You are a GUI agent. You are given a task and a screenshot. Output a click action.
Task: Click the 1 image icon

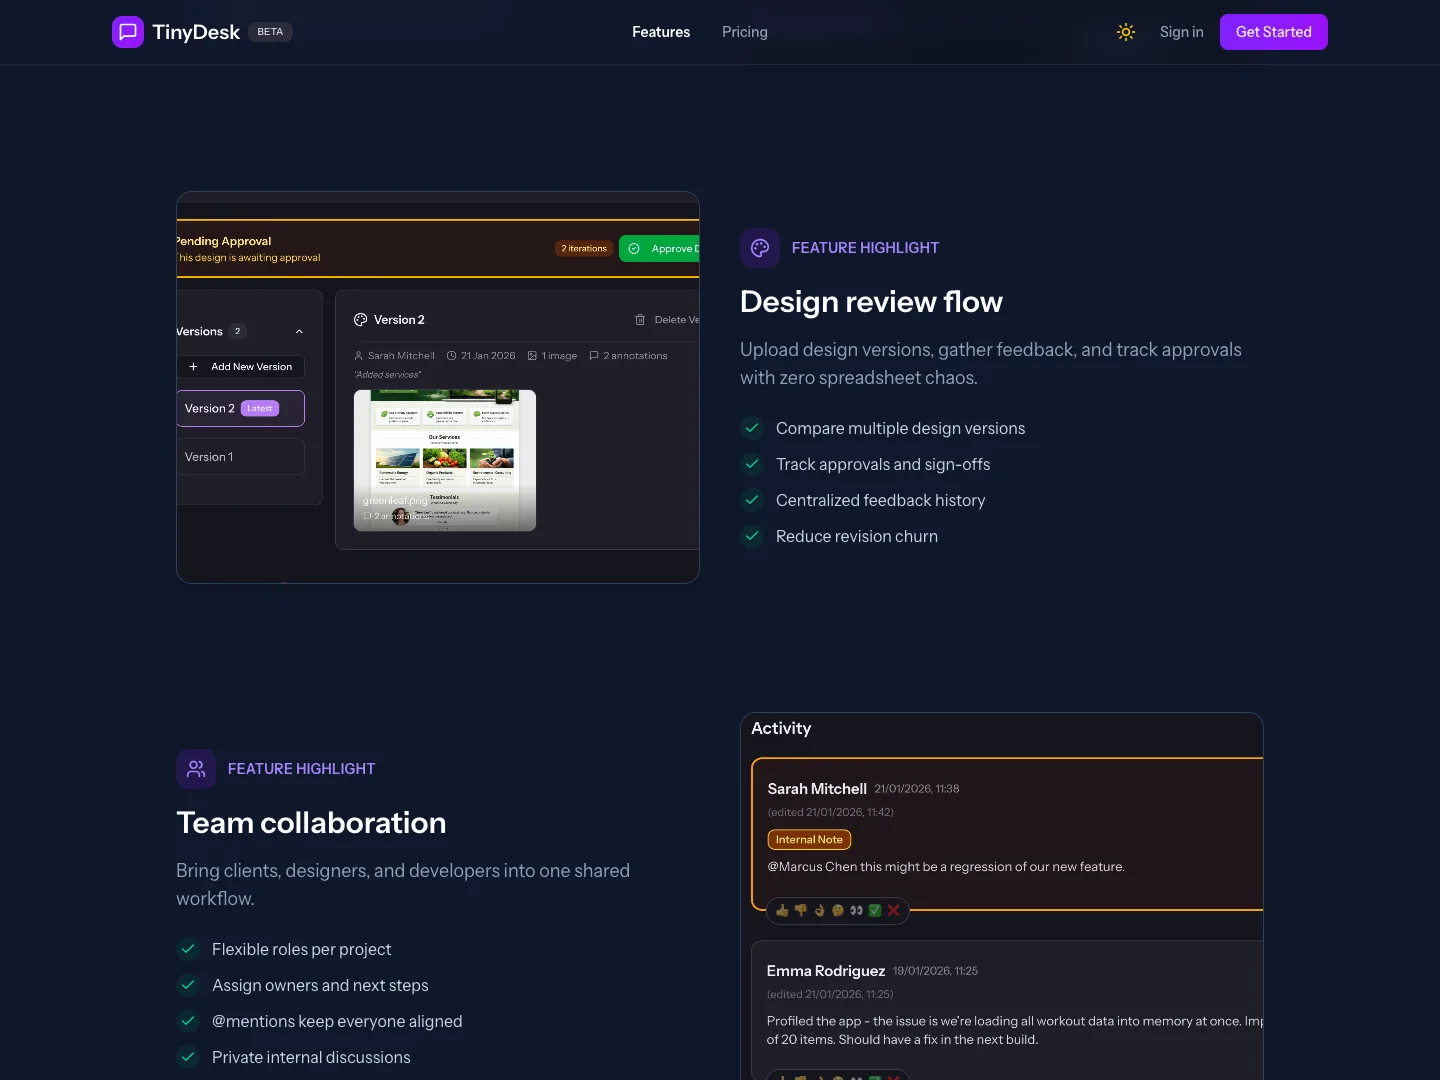click(x=532, y=356)
